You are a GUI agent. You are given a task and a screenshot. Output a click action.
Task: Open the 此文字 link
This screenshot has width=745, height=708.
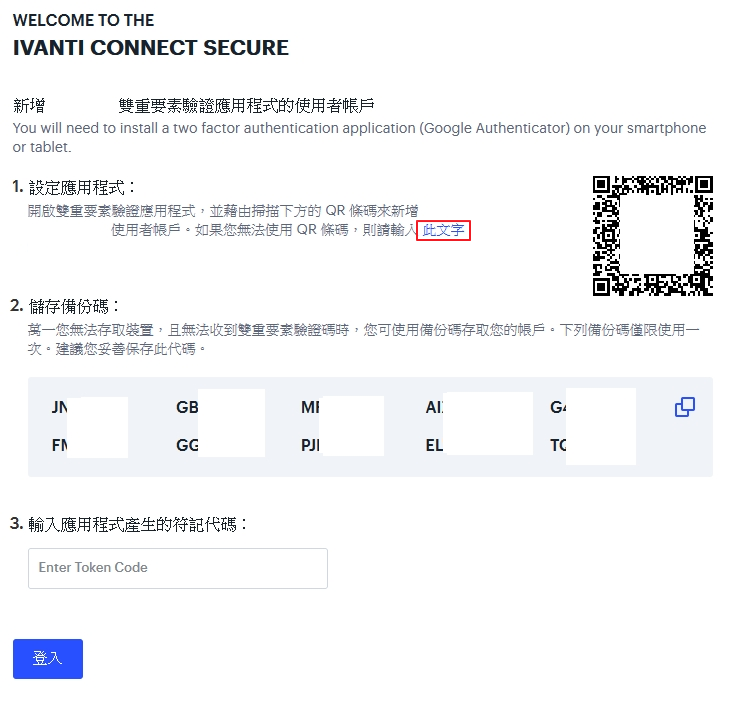443,230
